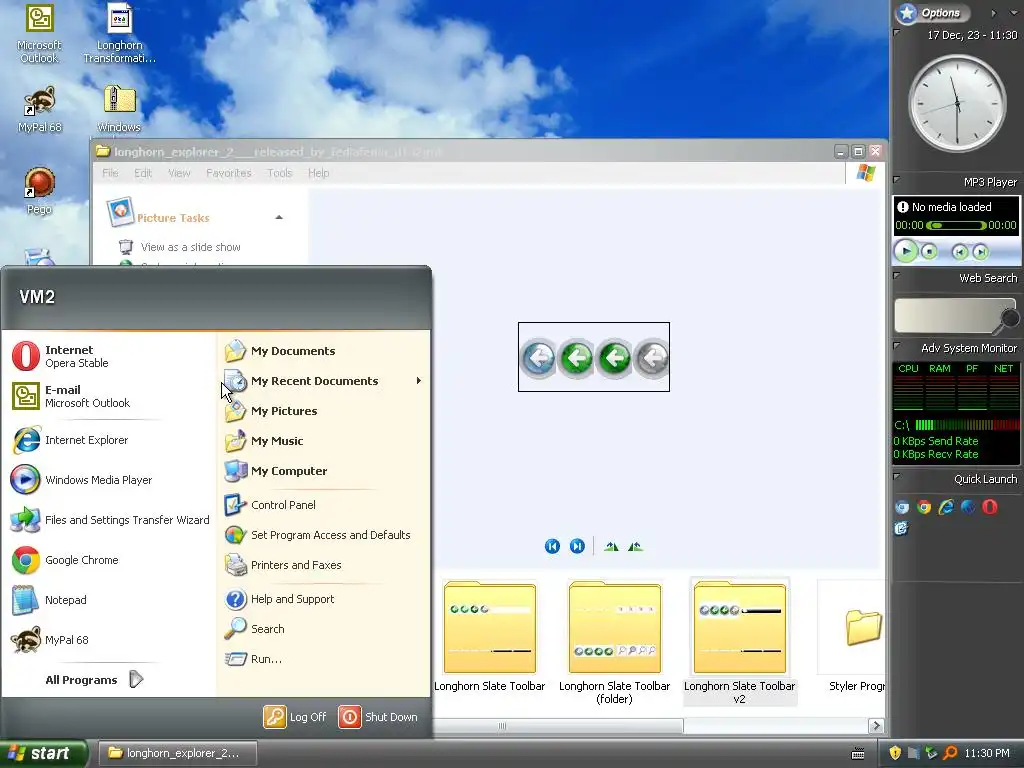Image resolution: width=1024 pixels, height=768 pixels.
Task: Open the Adv System Monitor corner menu
Action: tap(897, 345)
